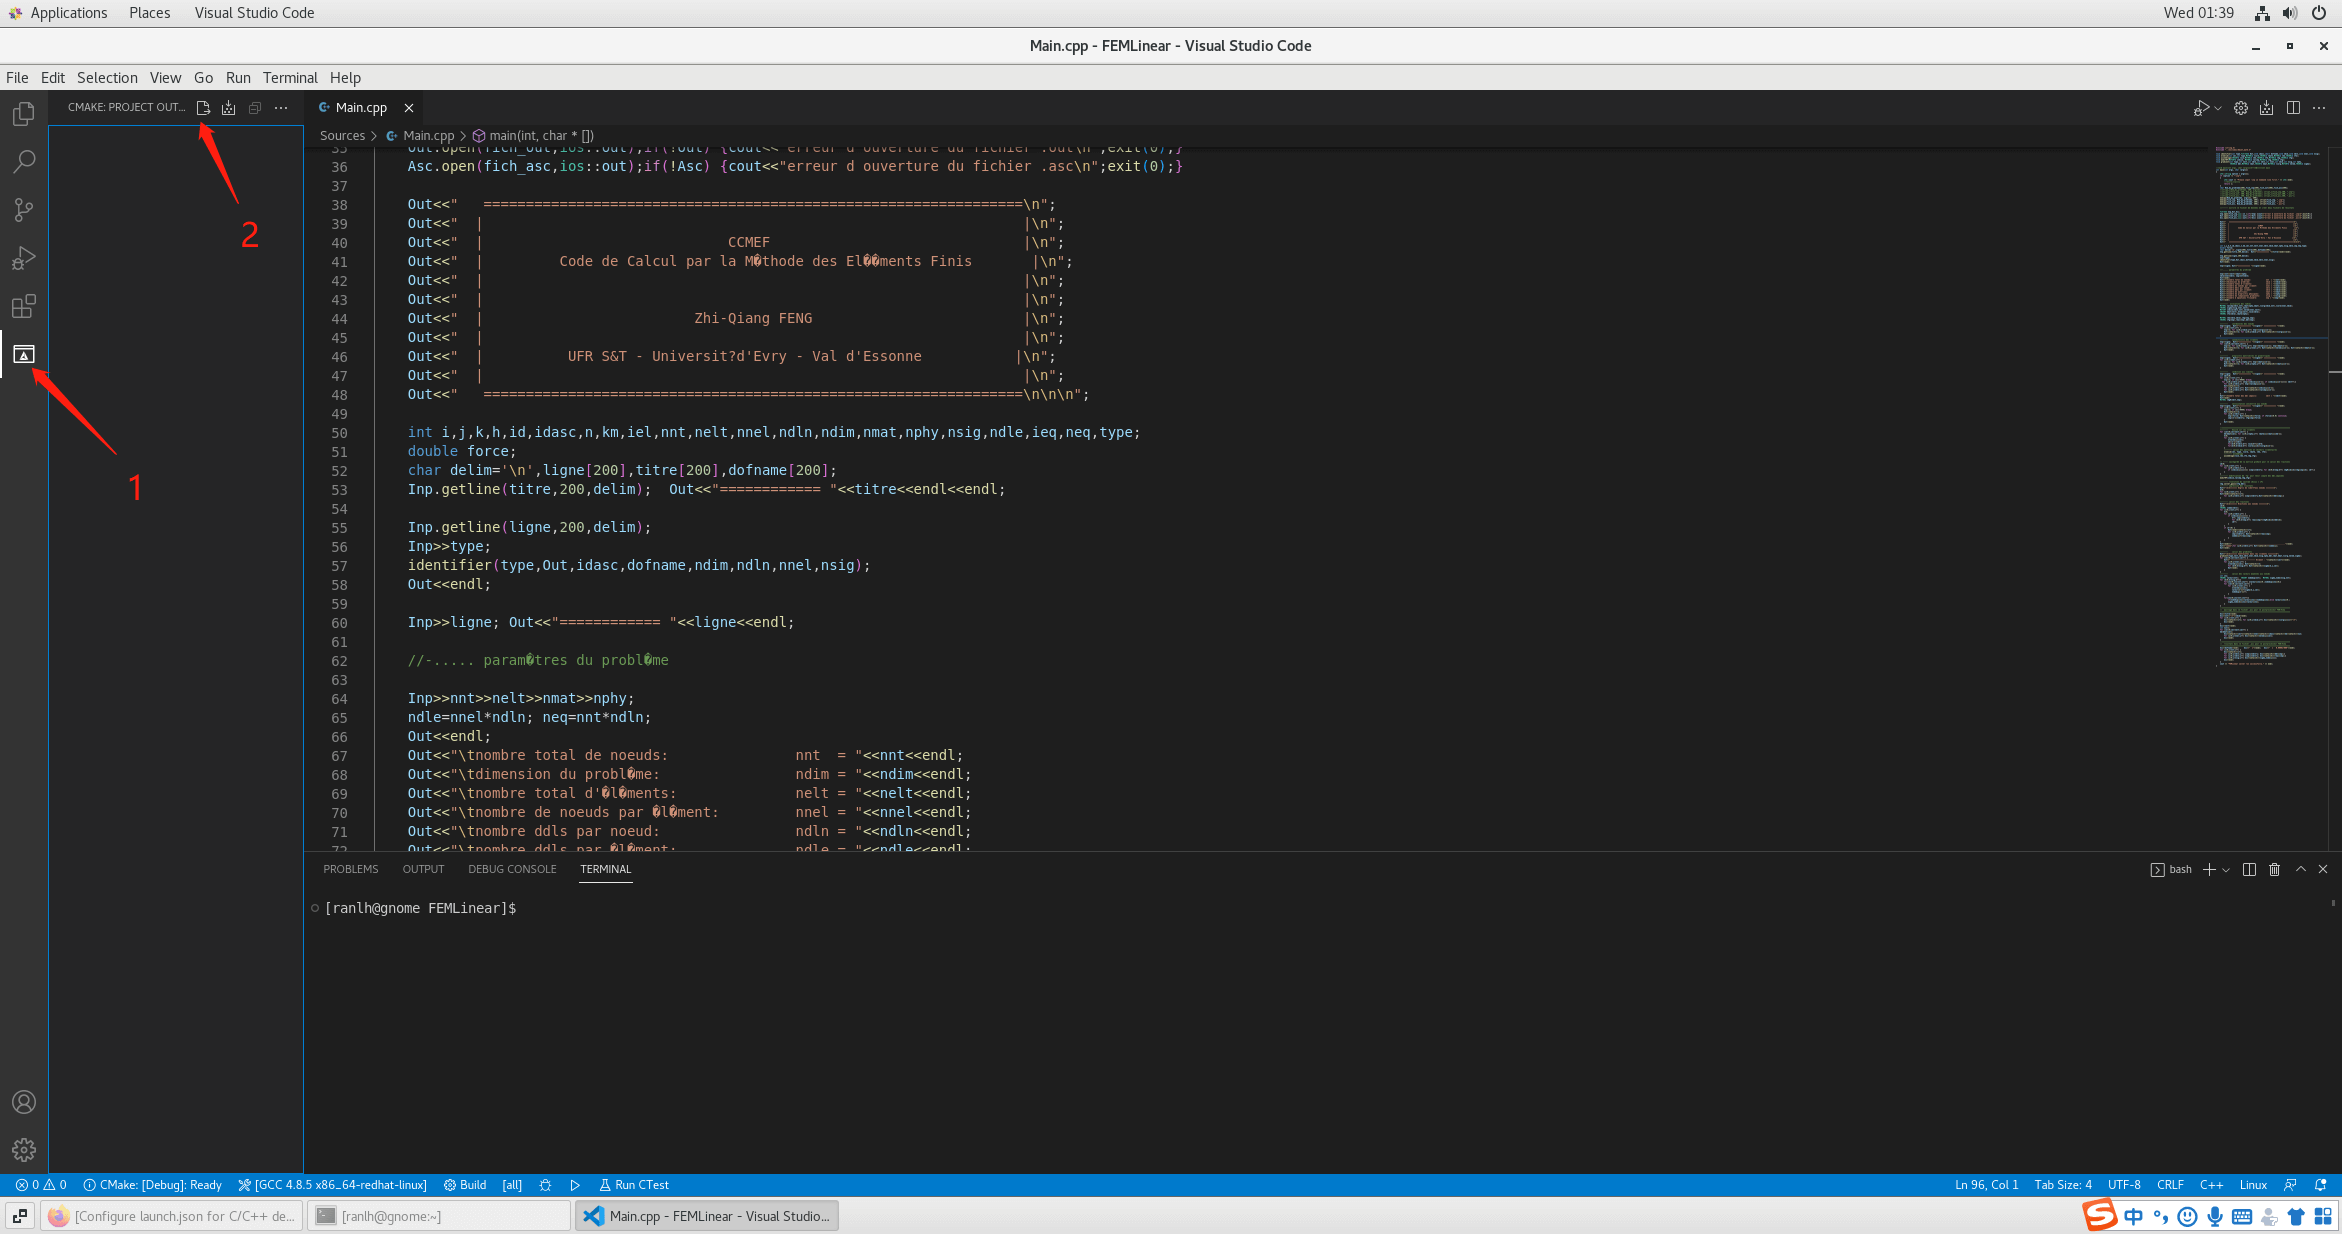Kill the terminal with trash icon
Image resolution: width=2342 pixels, height=1234 pixels.
pos(2274,869)
